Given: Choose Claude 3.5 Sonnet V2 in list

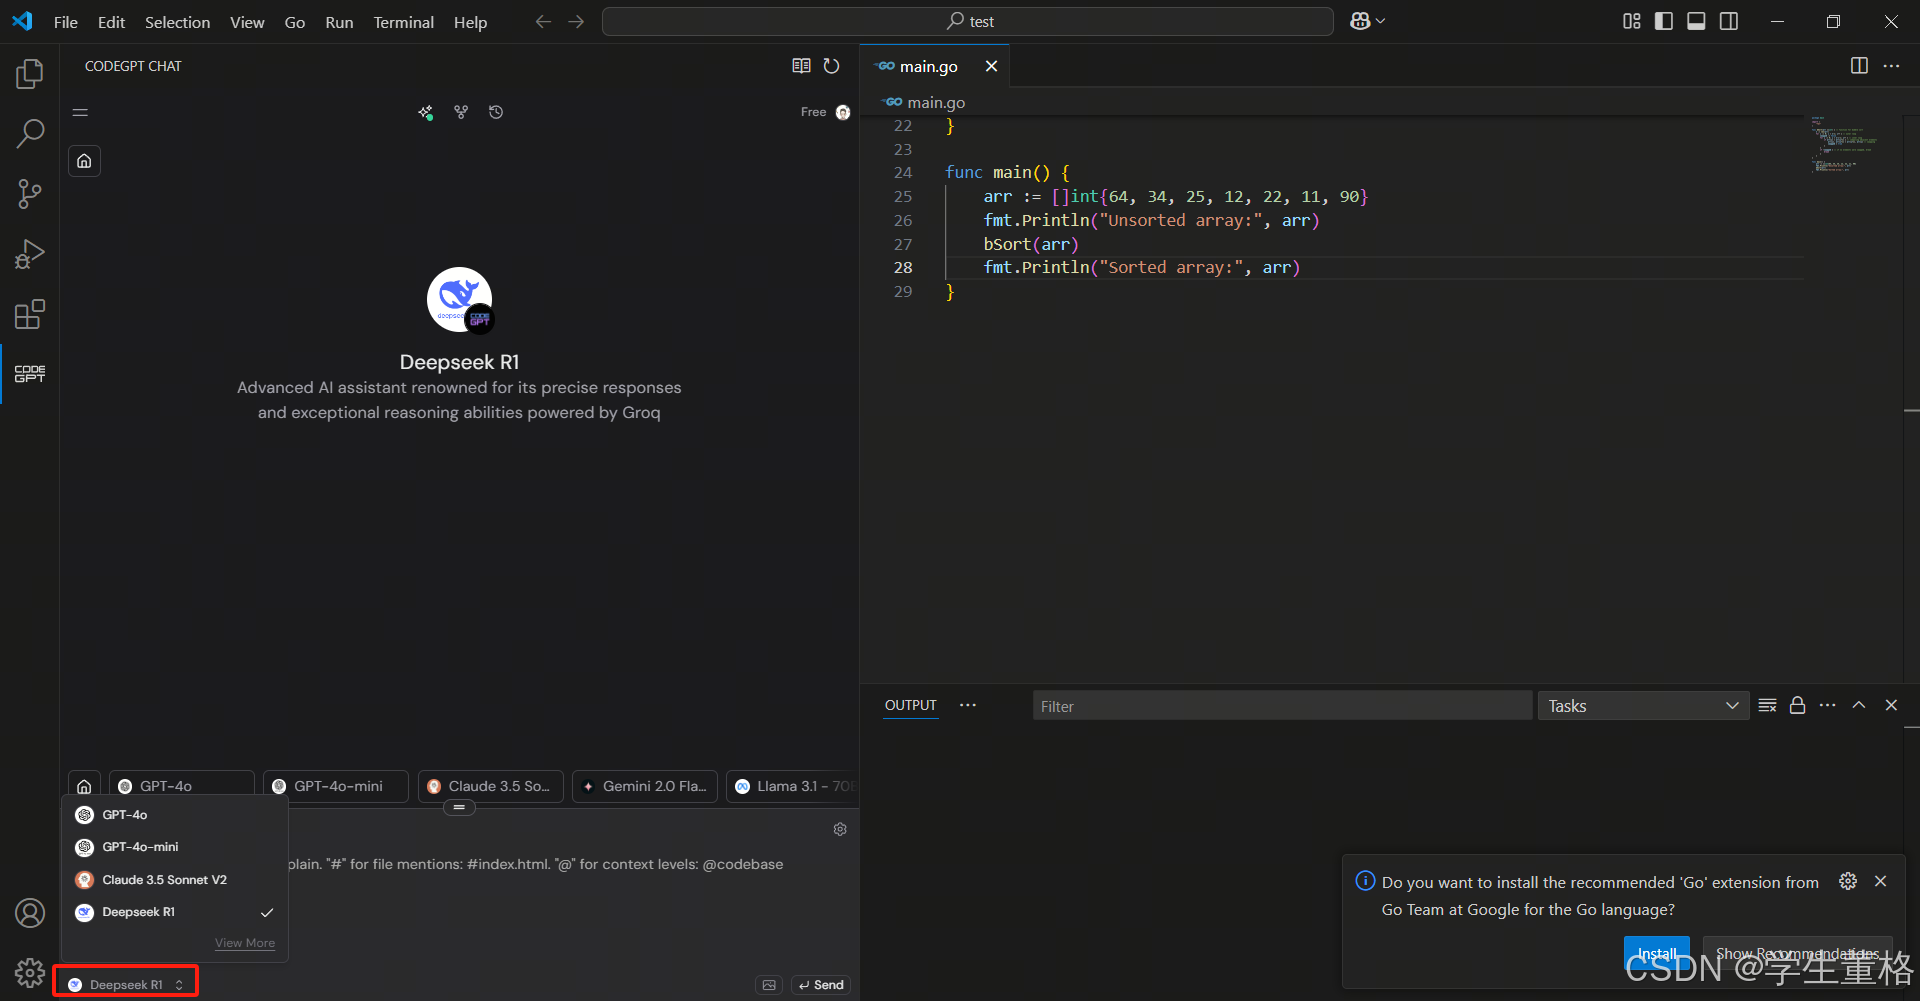Looking at the screenshot, I should click(175, 880).
